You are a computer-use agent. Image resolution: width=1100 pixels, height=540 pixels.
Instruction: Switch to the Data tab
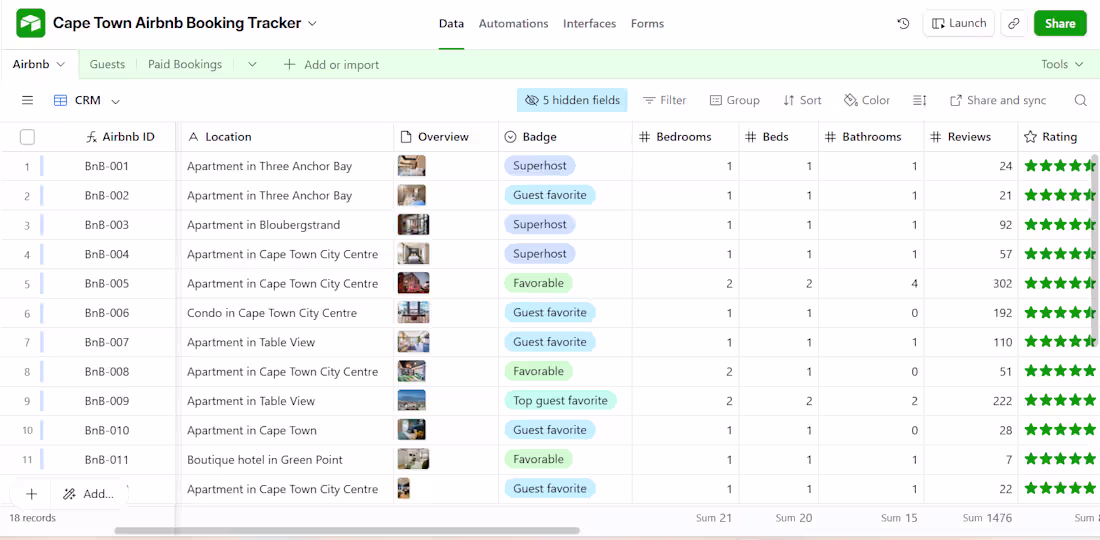coord(451,24)
